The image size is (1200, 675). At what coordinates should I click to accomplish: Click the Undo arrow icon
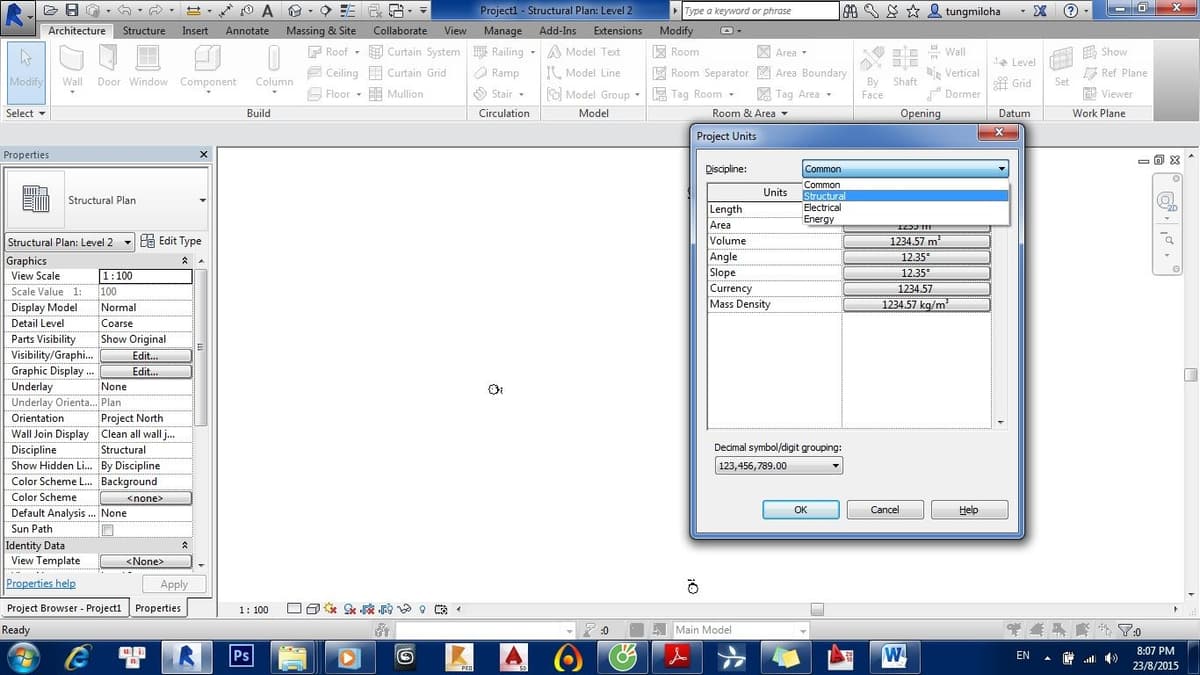point(125,10)
